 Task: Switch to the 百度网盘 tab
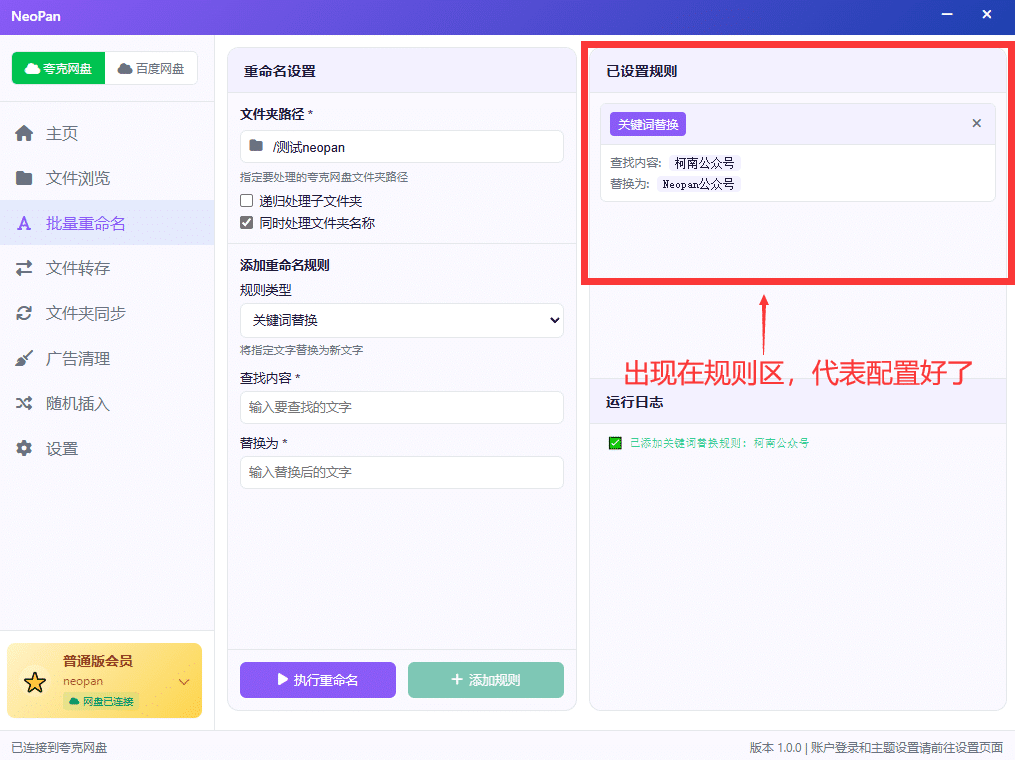tap(151, 68)
